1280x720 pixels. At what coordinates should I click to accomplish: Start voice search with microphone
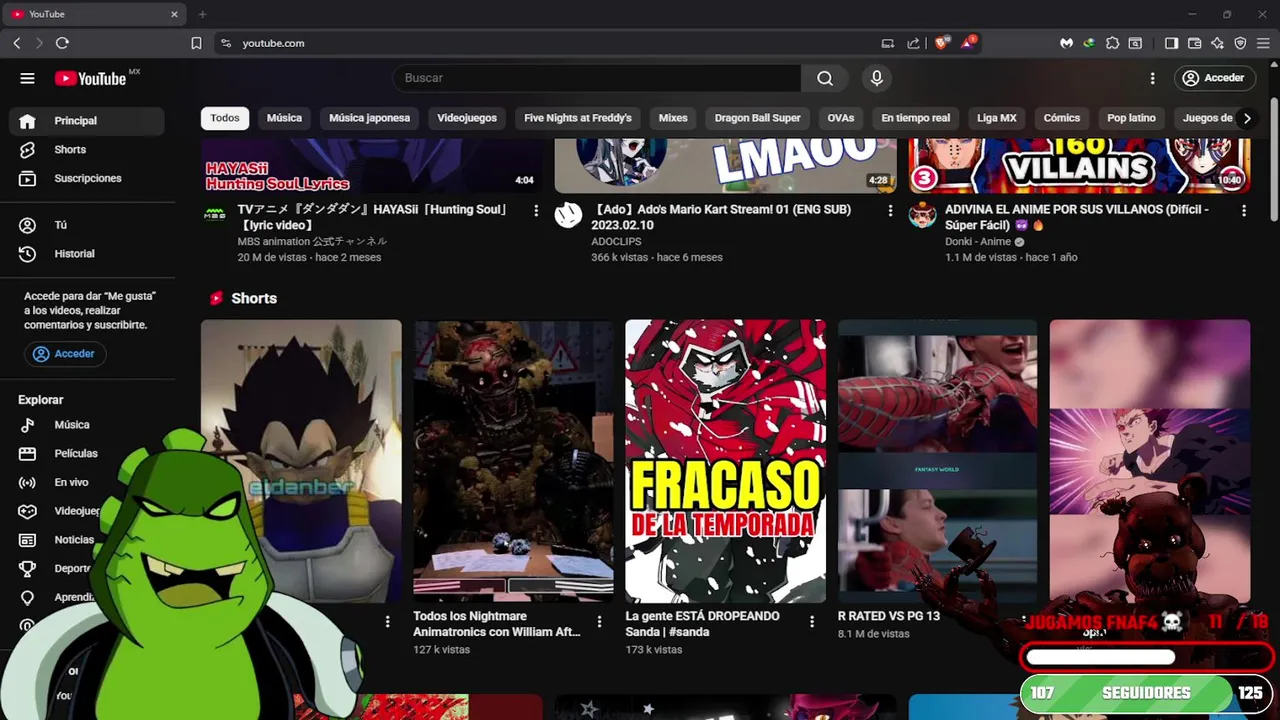click(876, 78)
